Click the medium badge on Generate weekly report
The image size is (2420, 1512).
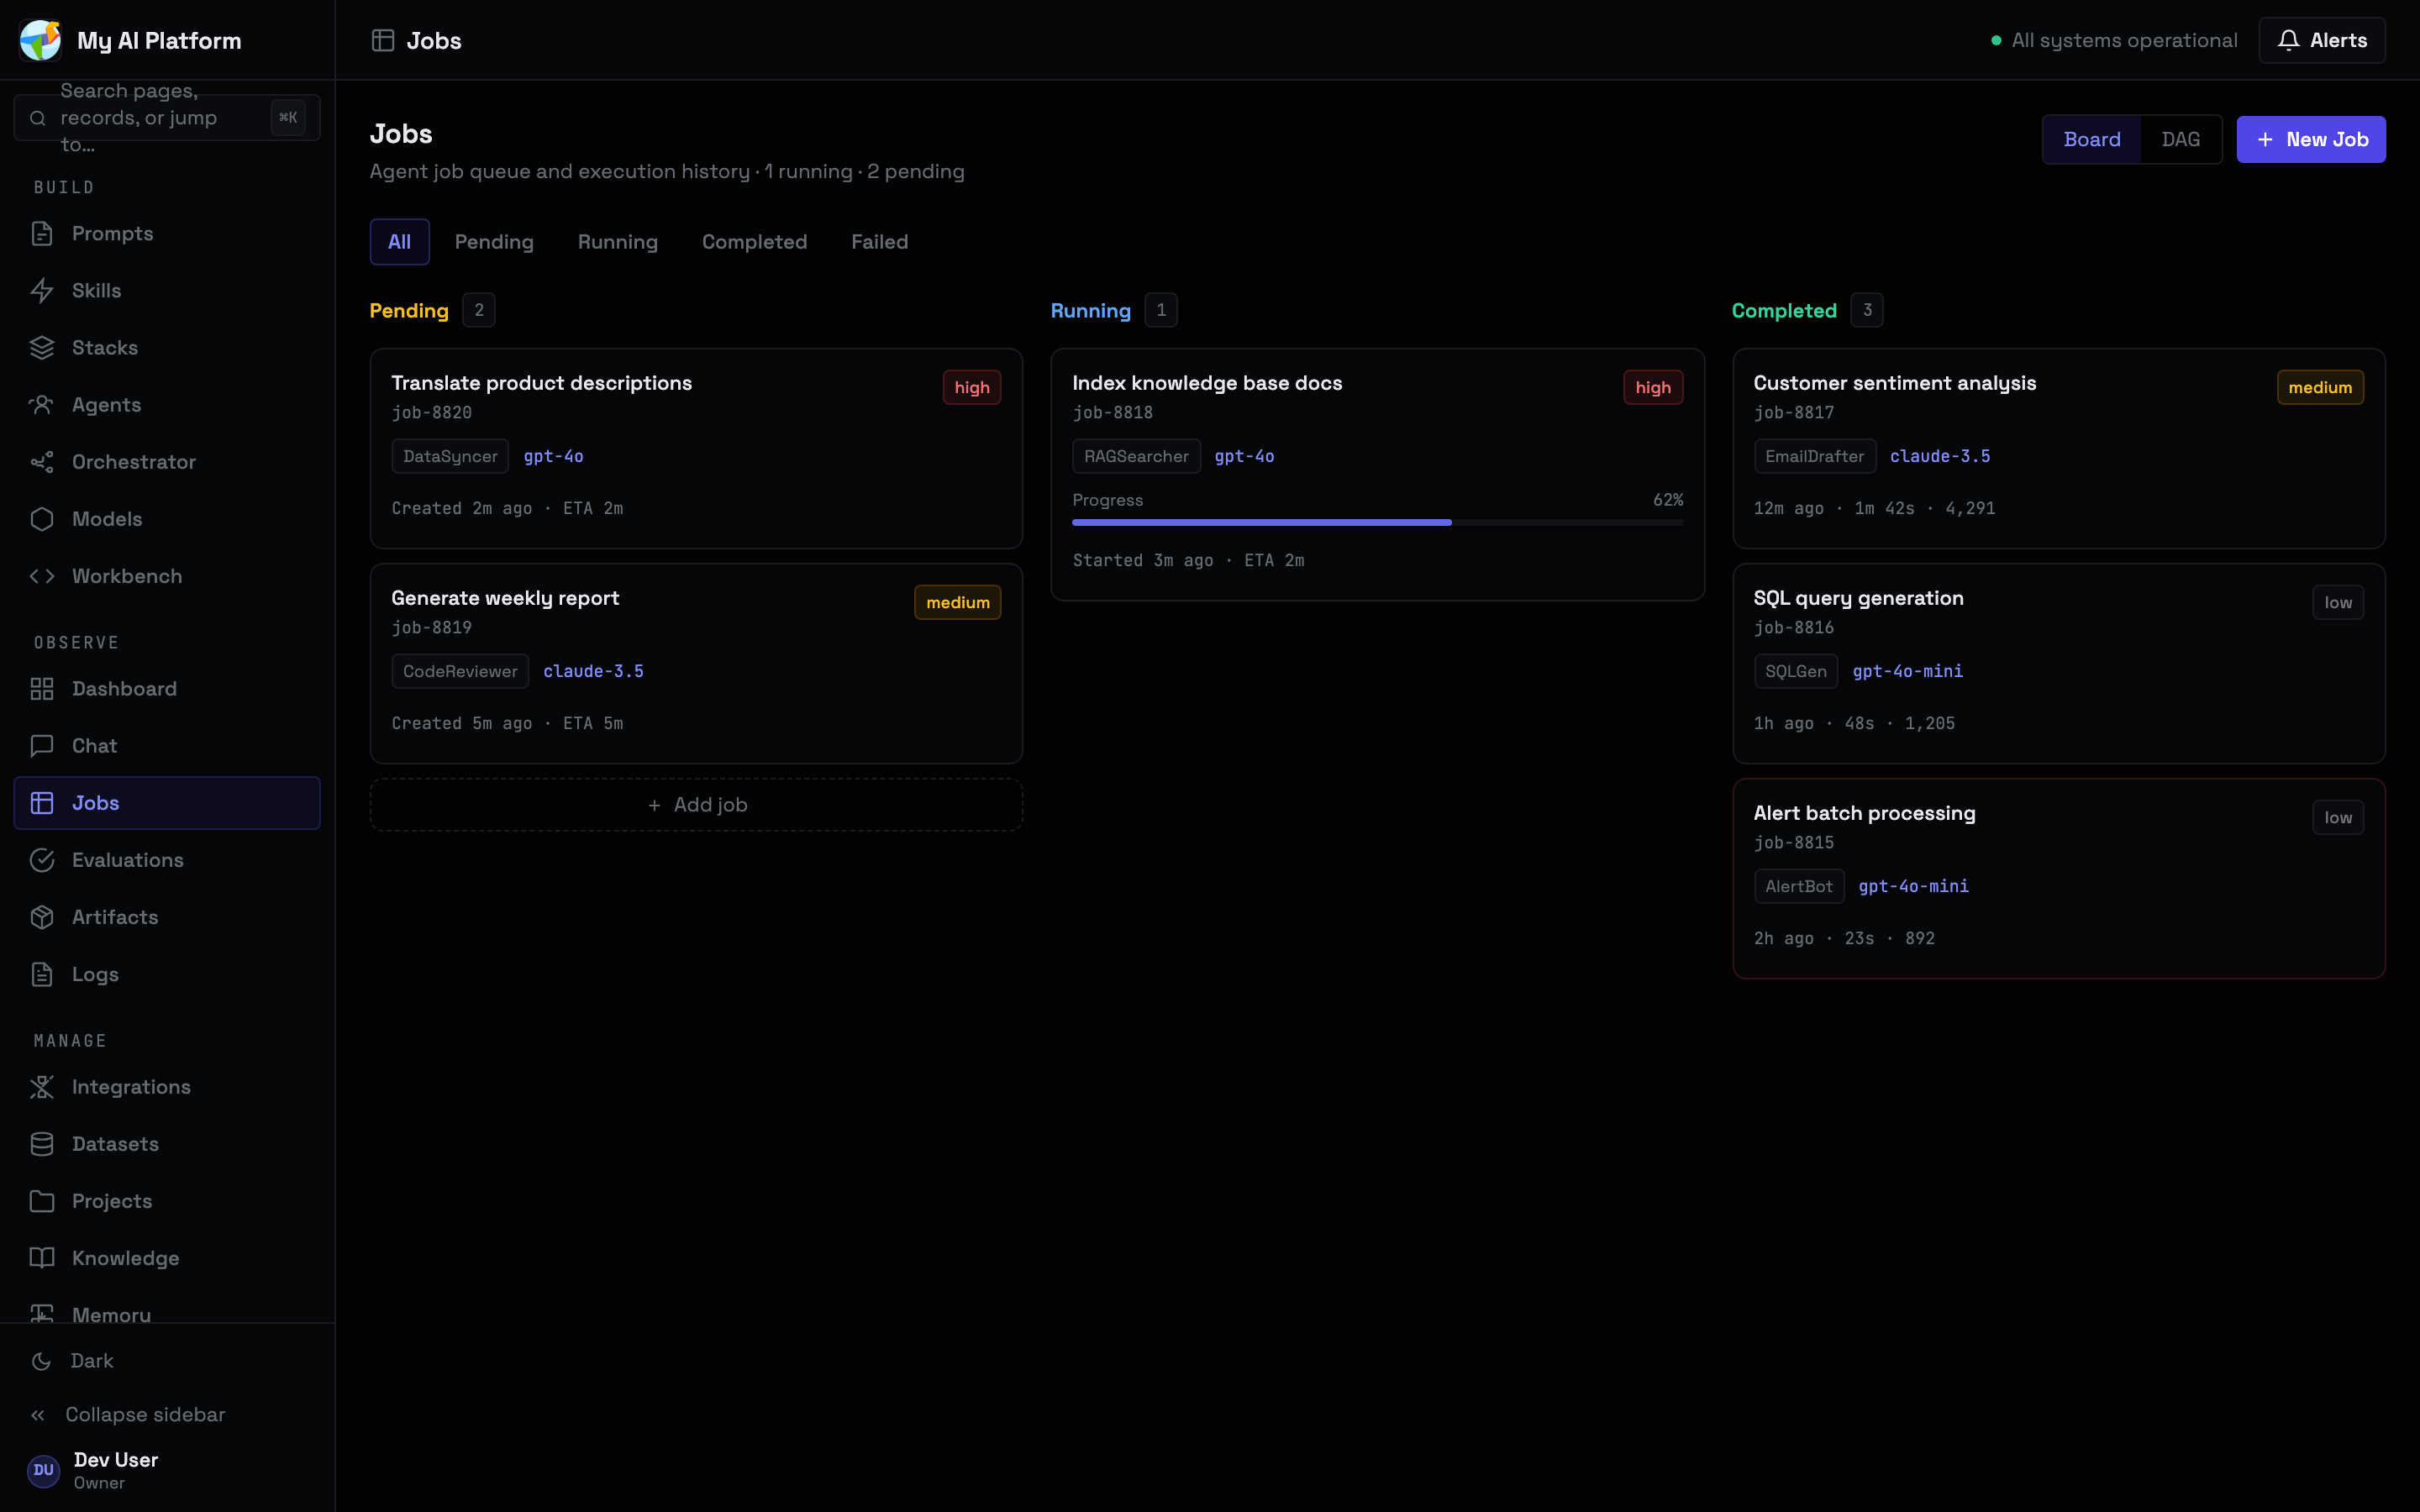[957, 602]
